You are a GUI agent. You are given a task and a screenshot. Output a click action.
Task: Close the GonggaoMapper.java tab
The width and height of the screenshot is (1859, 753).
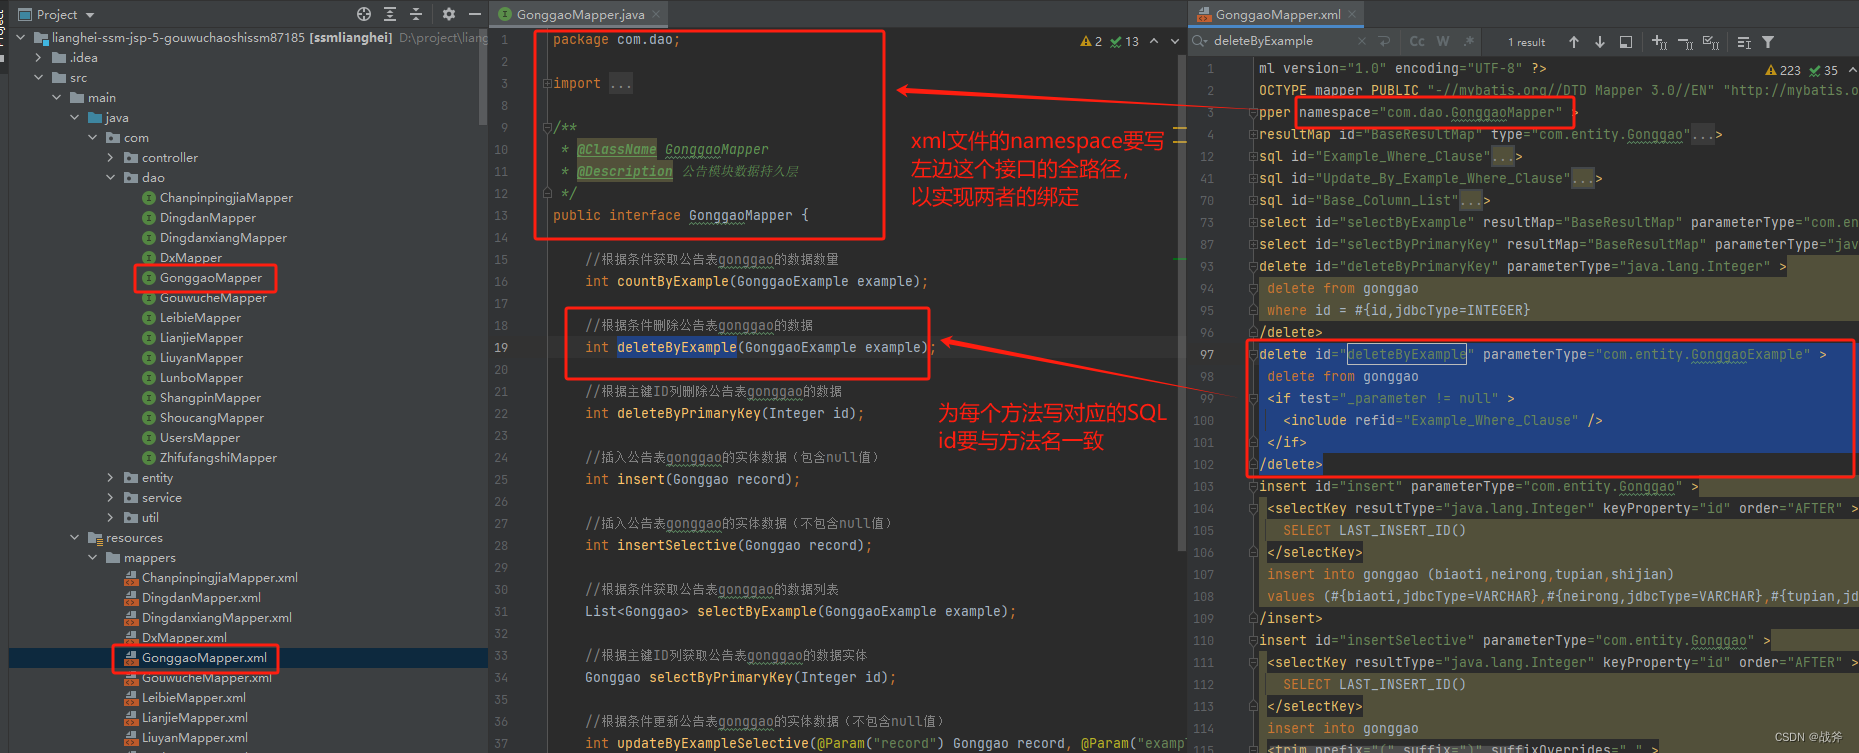click(x=657, y=14)
